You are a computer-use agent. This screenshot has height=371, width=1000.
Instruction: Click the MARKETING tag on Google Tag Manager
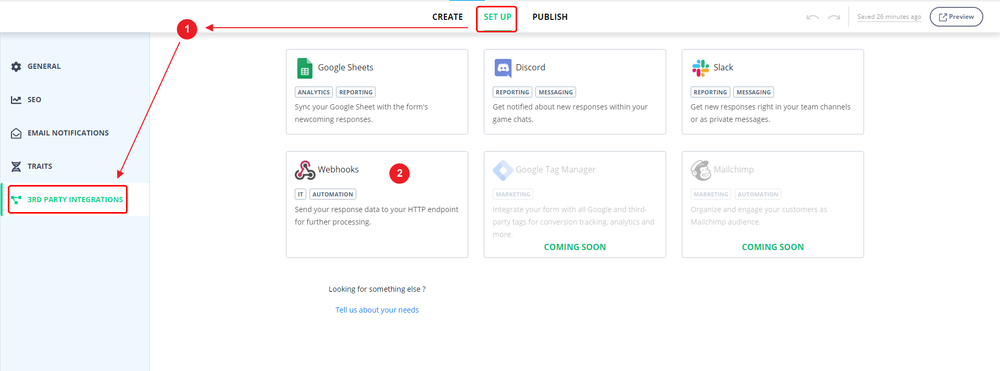pyautogui.click(x=513, y=194)
